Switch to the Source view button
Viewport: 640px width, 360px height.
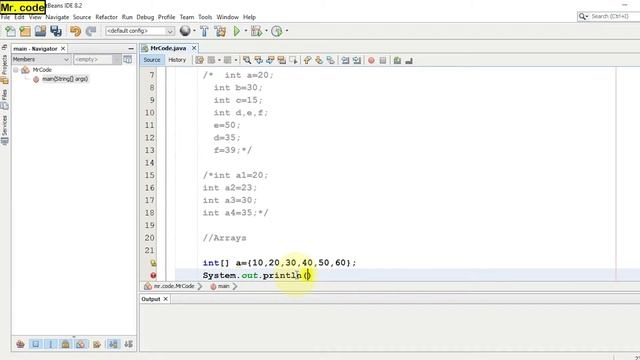(152, 60)
